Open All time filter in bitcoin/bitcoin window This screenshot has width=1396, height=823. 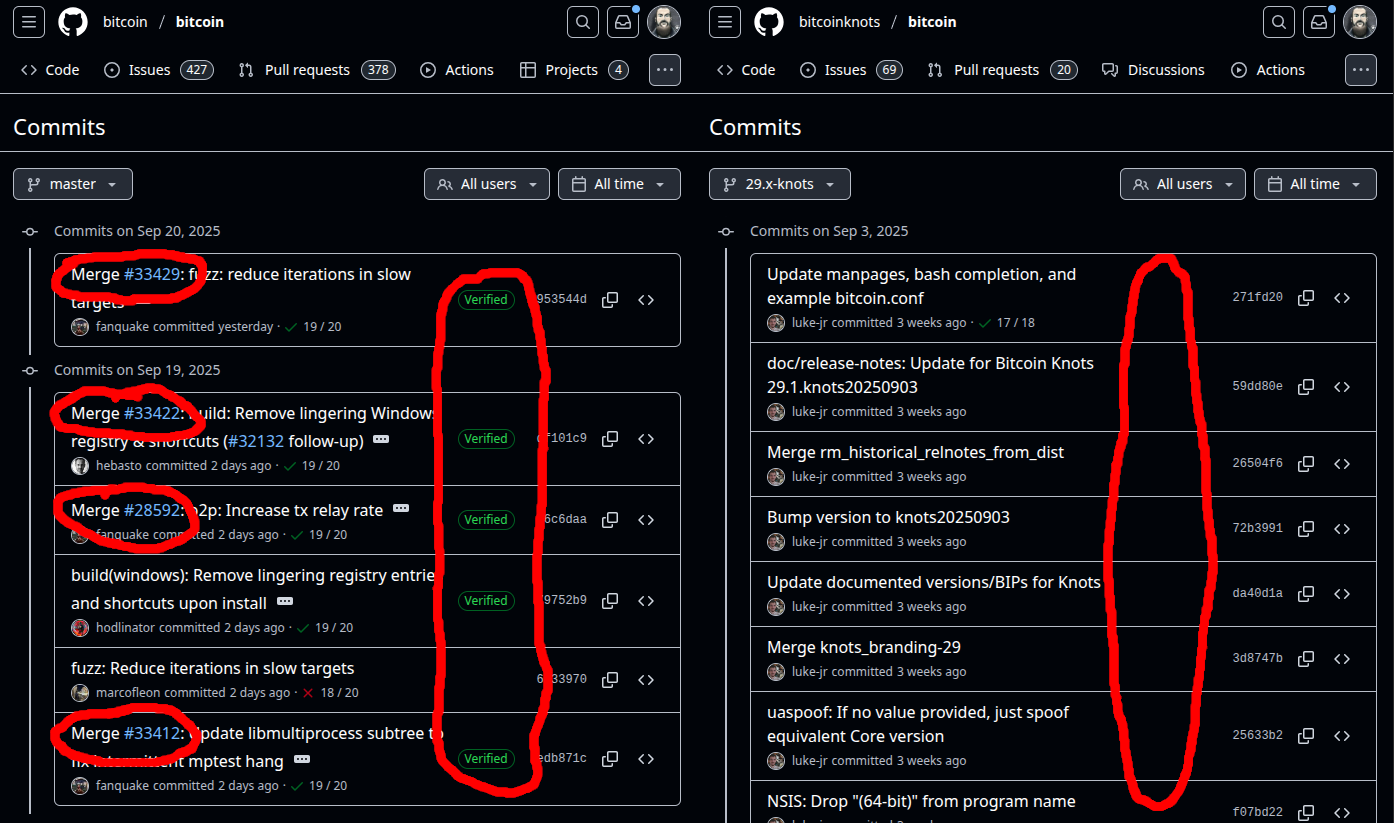coord(619,184)
